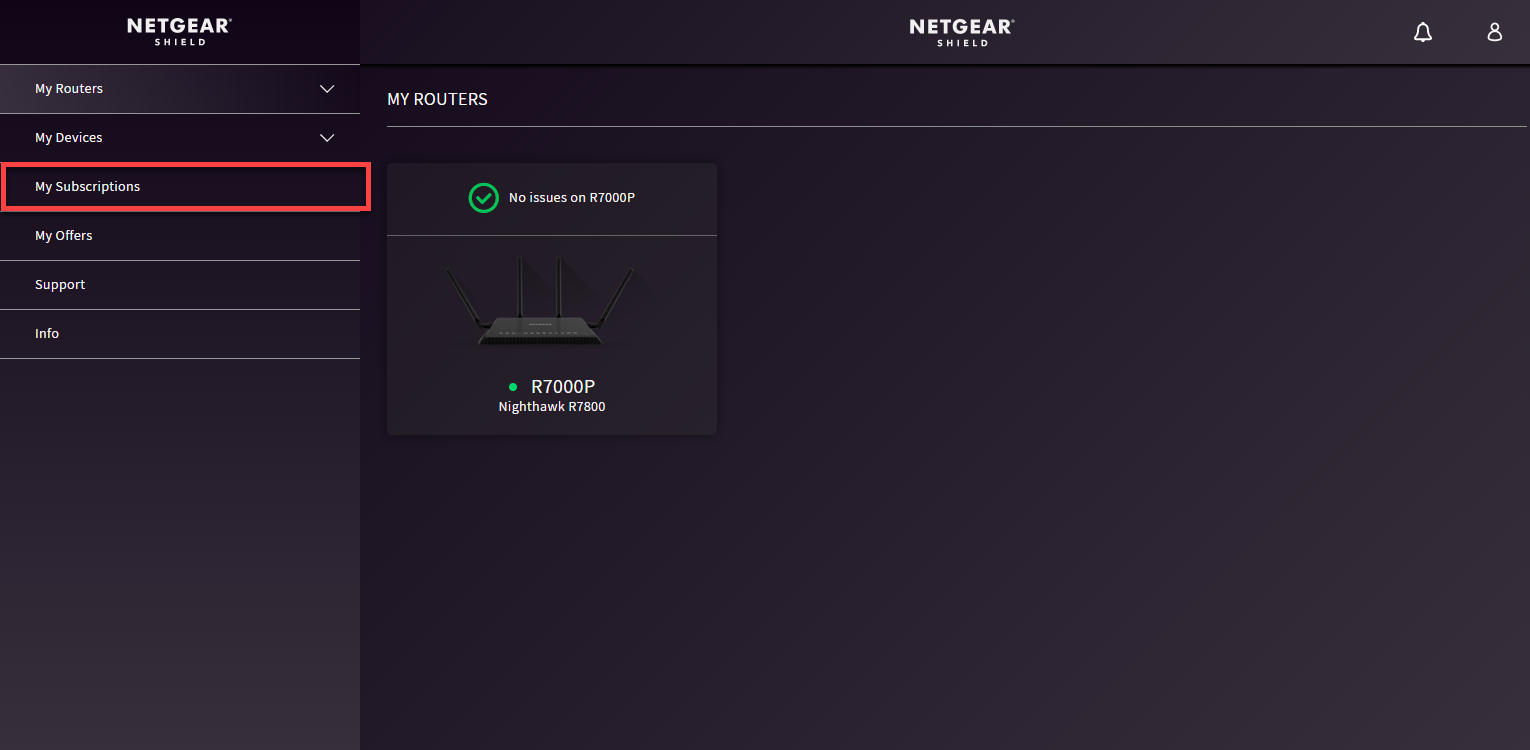The height and width of the screenshot is (750, 1530).
Task: Click the NETGEAR Shield logo in the sidebar
Action: (178, 30)
